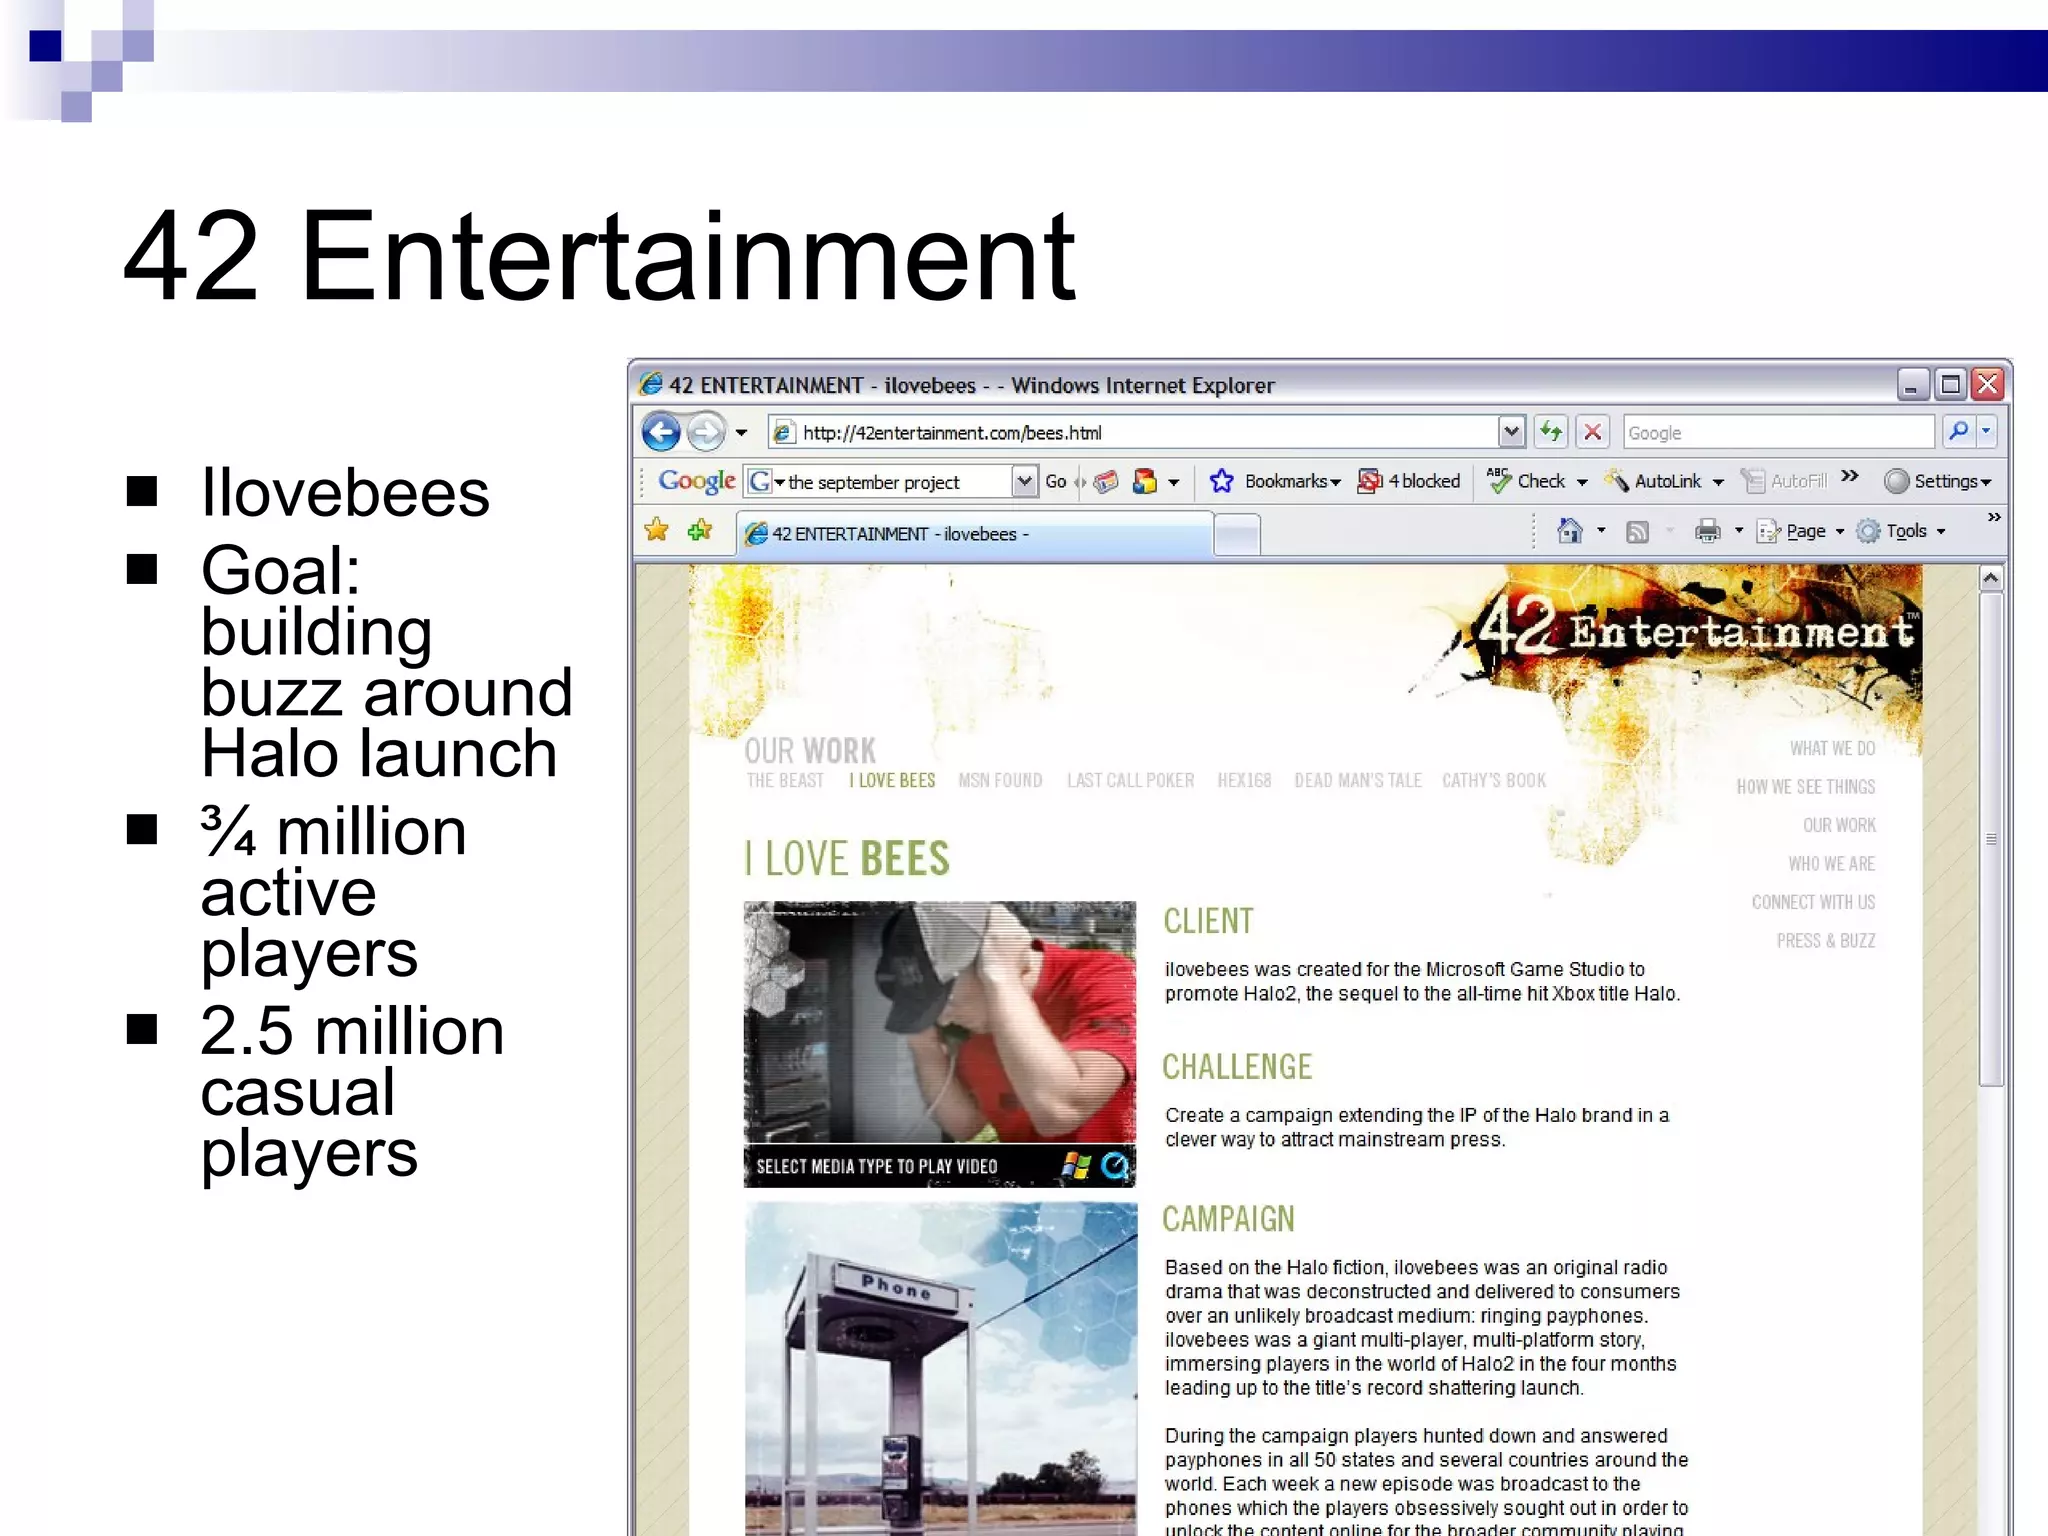Click the Go button on Google toolbar
The image size is (2048, 1536).
pos(1056,482)
